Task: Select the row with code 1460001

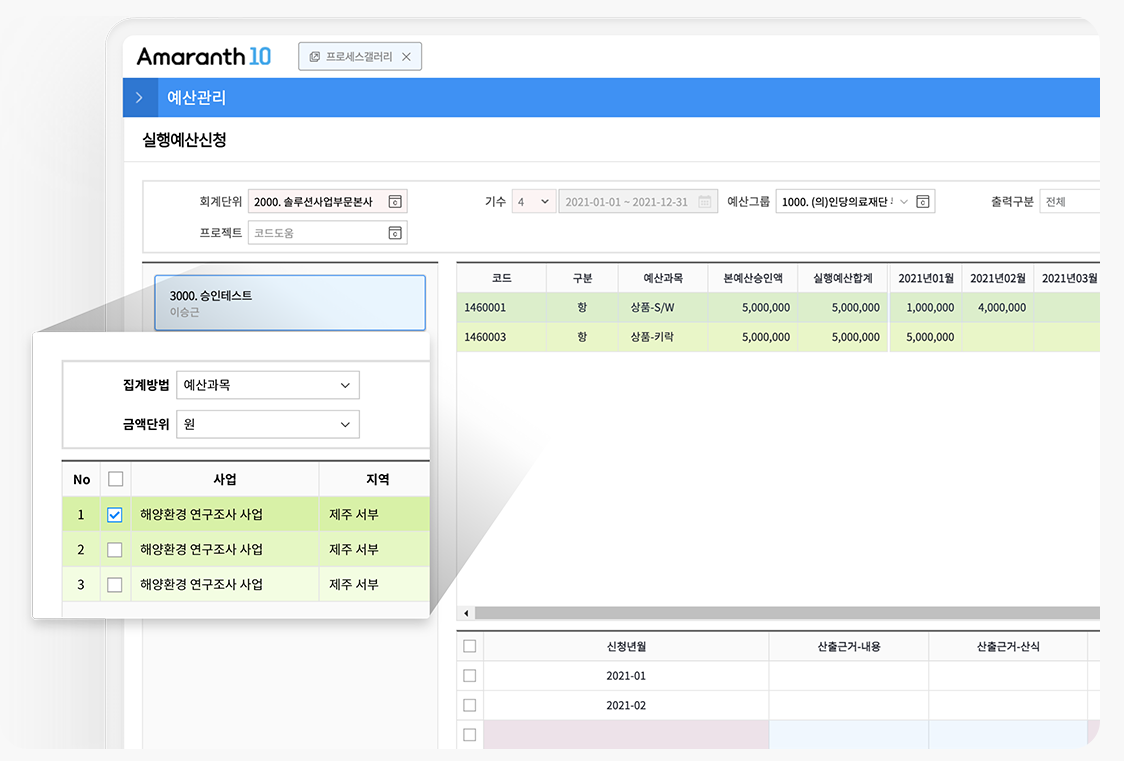Action: pos(778,307)
